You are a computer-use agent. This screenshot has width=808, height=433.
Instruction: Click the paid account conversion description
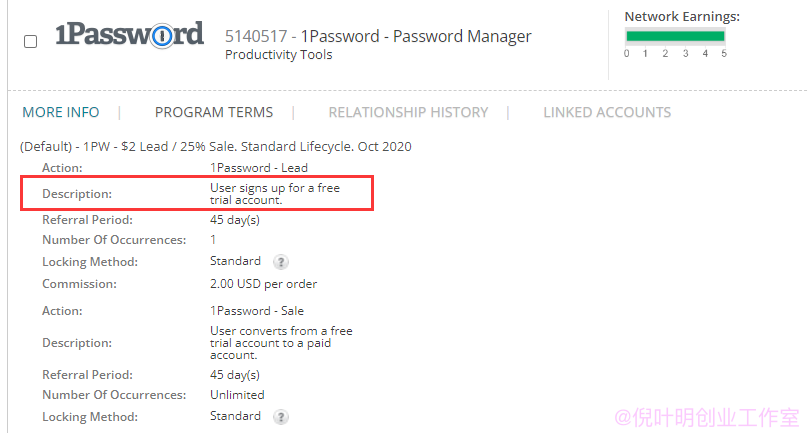point(281,343)
